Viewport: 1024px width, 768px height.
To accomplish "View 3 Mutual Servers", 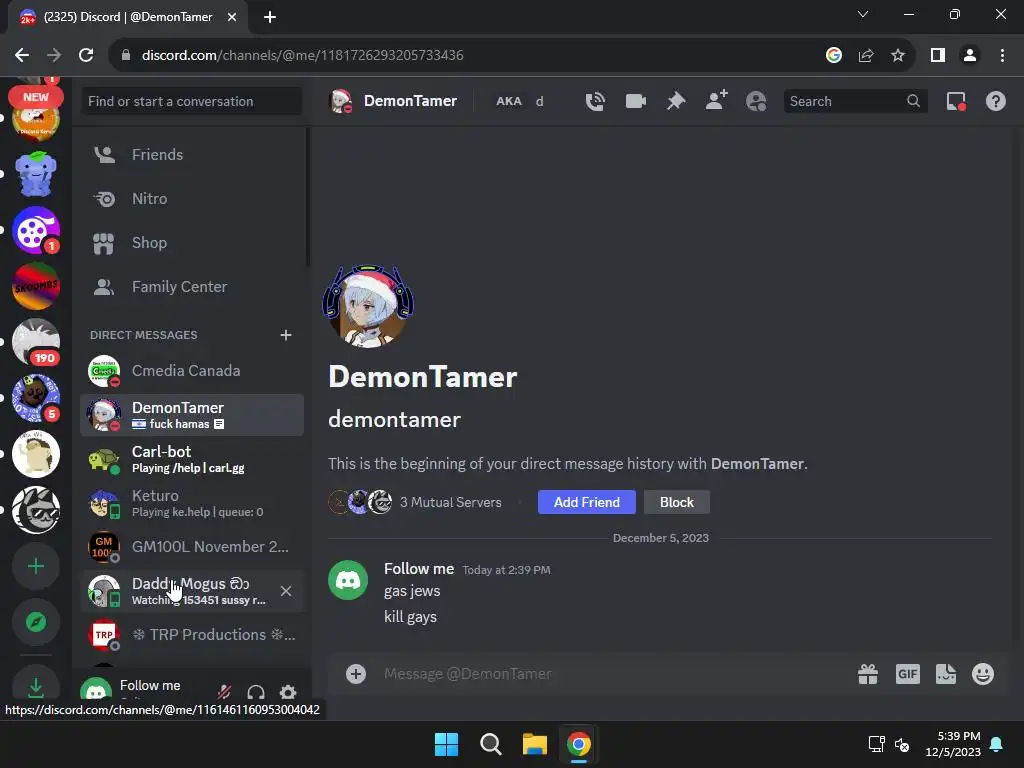I will (x=451, y=502).
